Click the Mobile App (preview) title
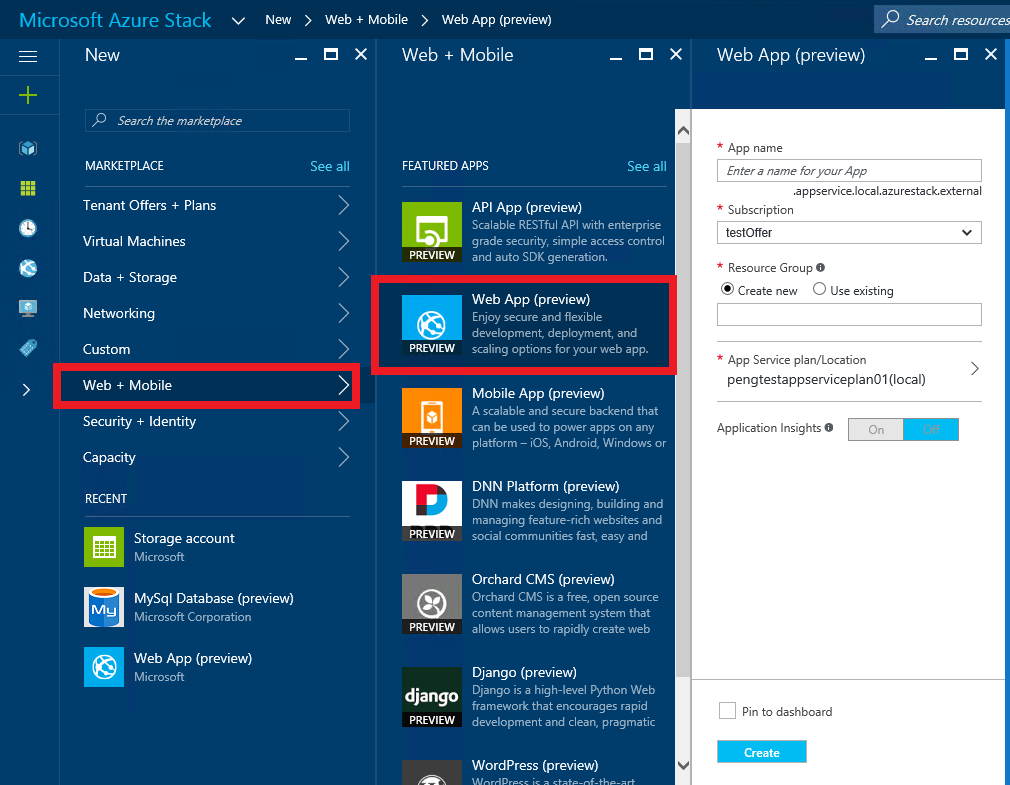Screen dimensions: 1010x785 538,393
